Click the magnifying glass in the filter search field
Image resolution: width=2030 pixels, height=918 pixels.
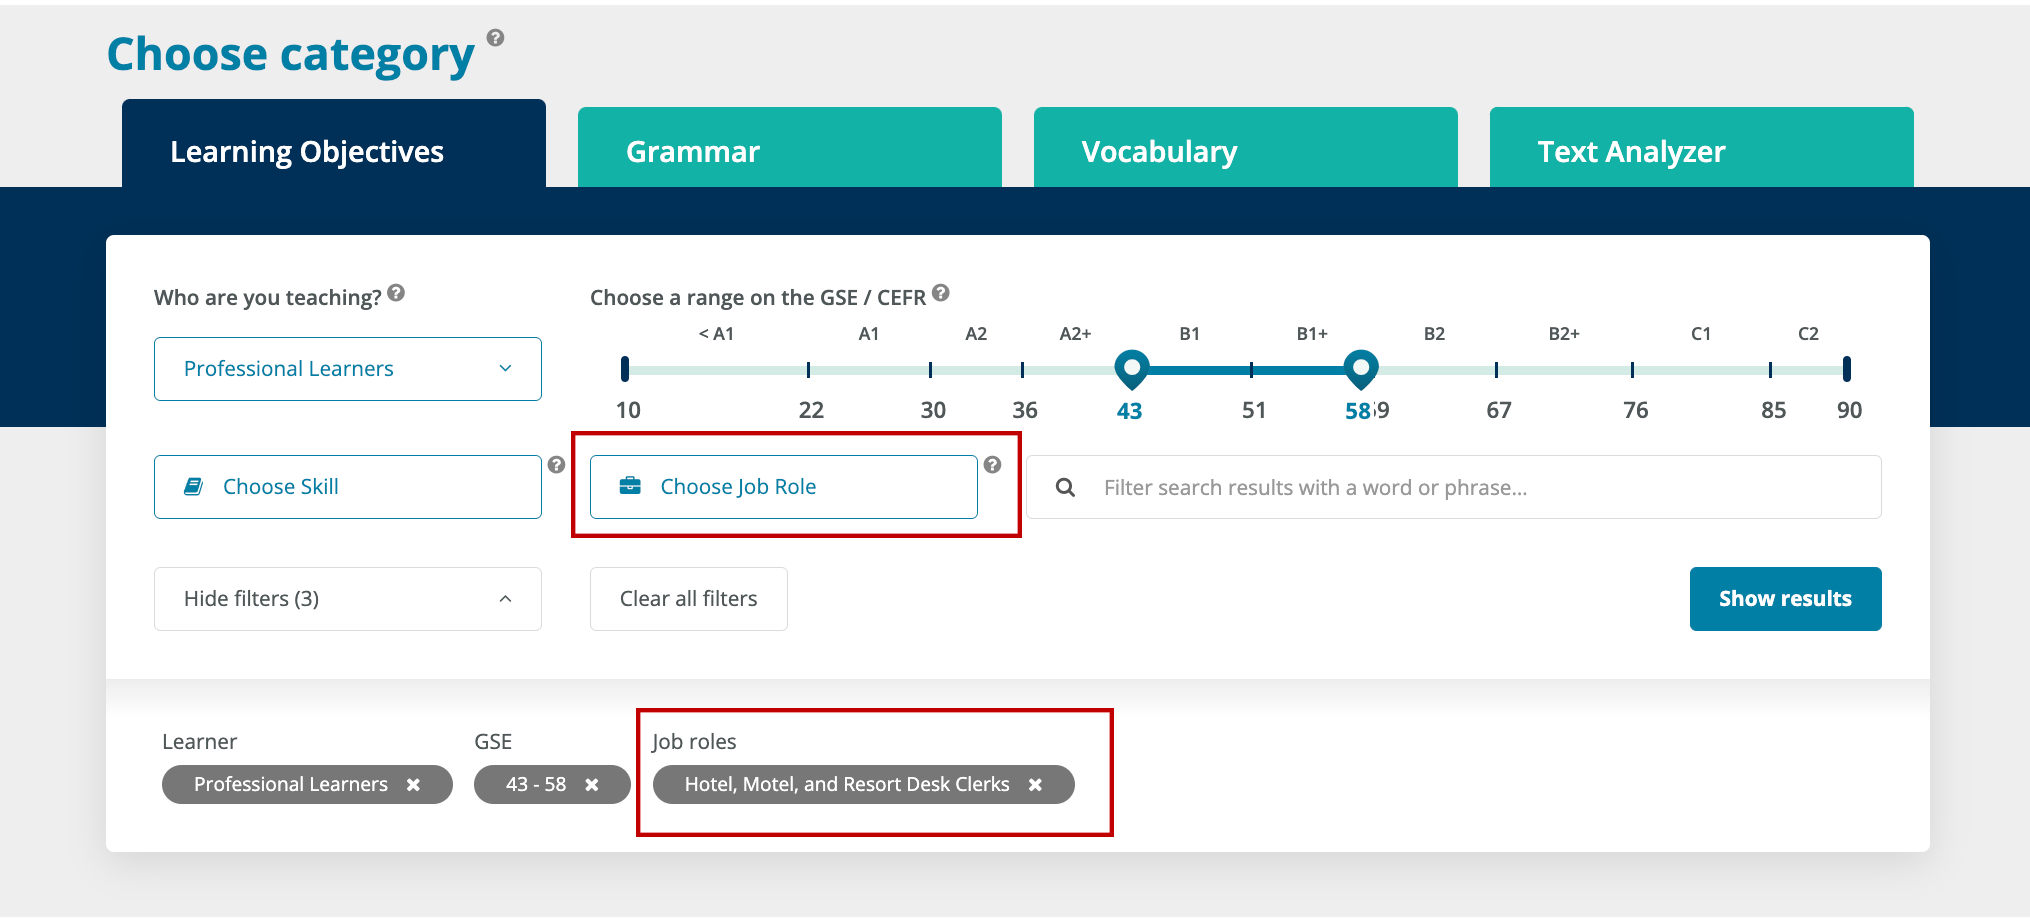(1064, 487)
